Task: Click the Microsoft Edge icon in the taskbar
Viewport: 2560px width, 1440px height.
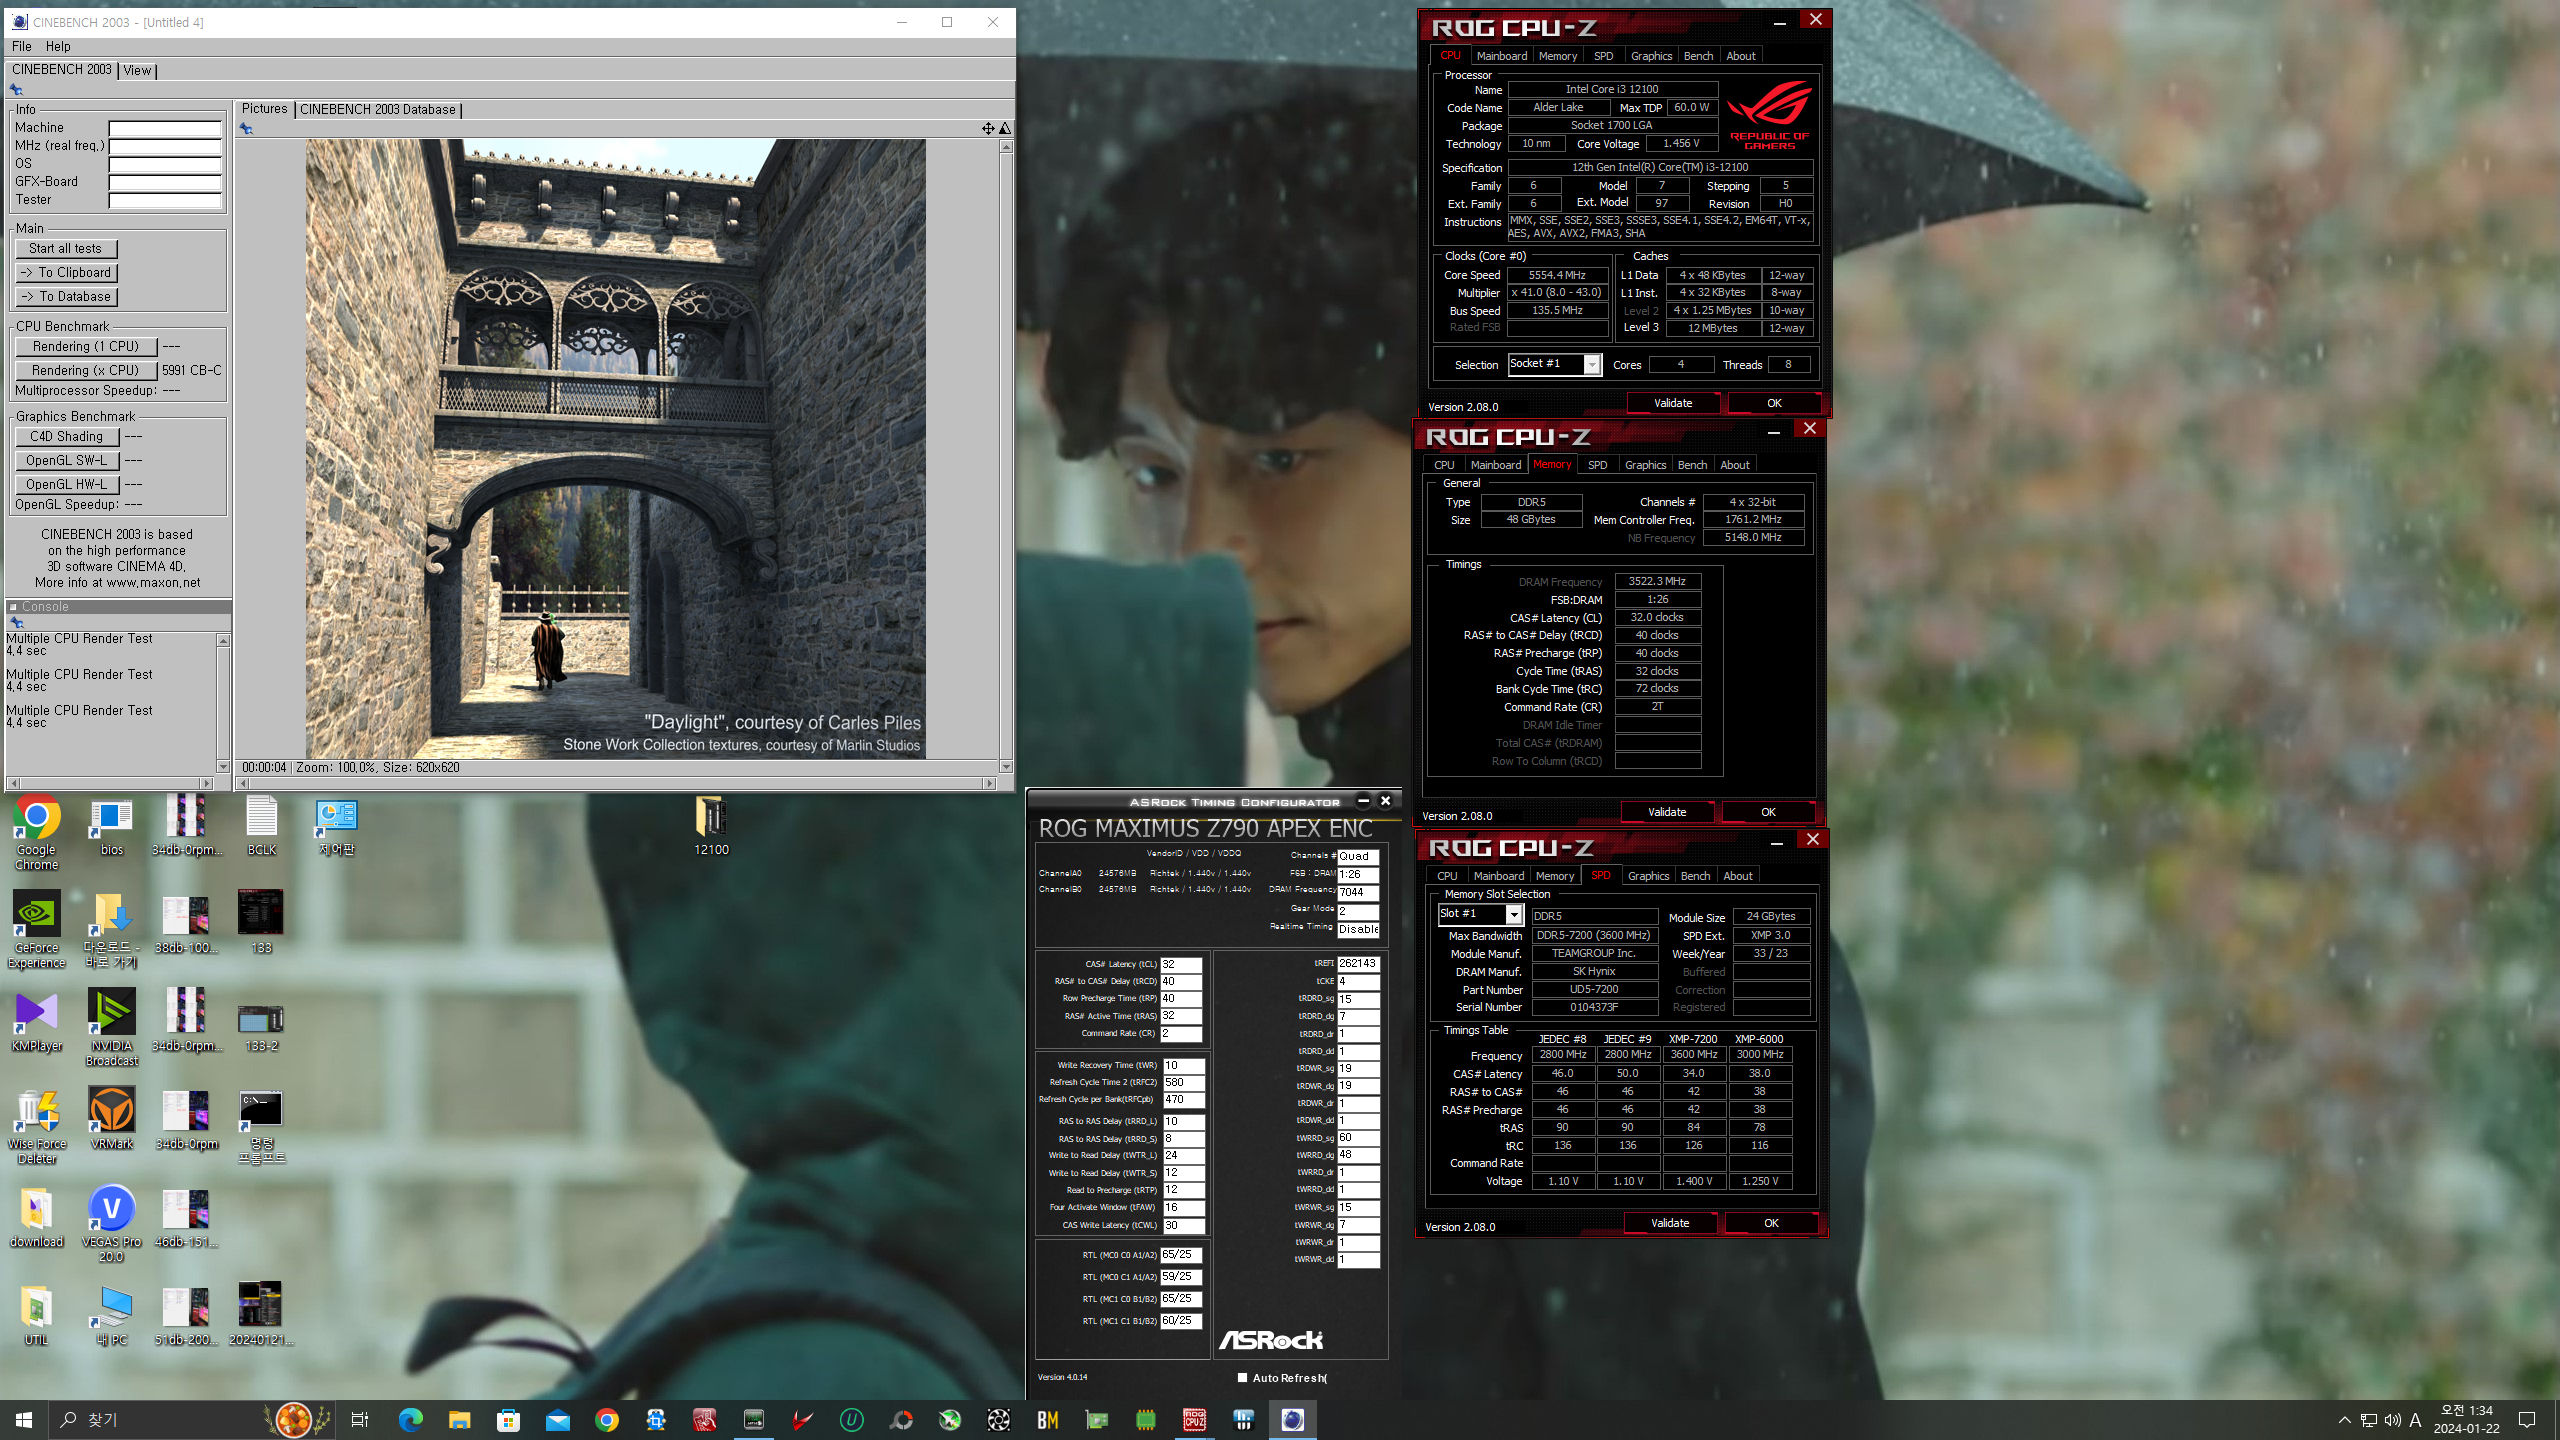Action: click(410, 1420)
